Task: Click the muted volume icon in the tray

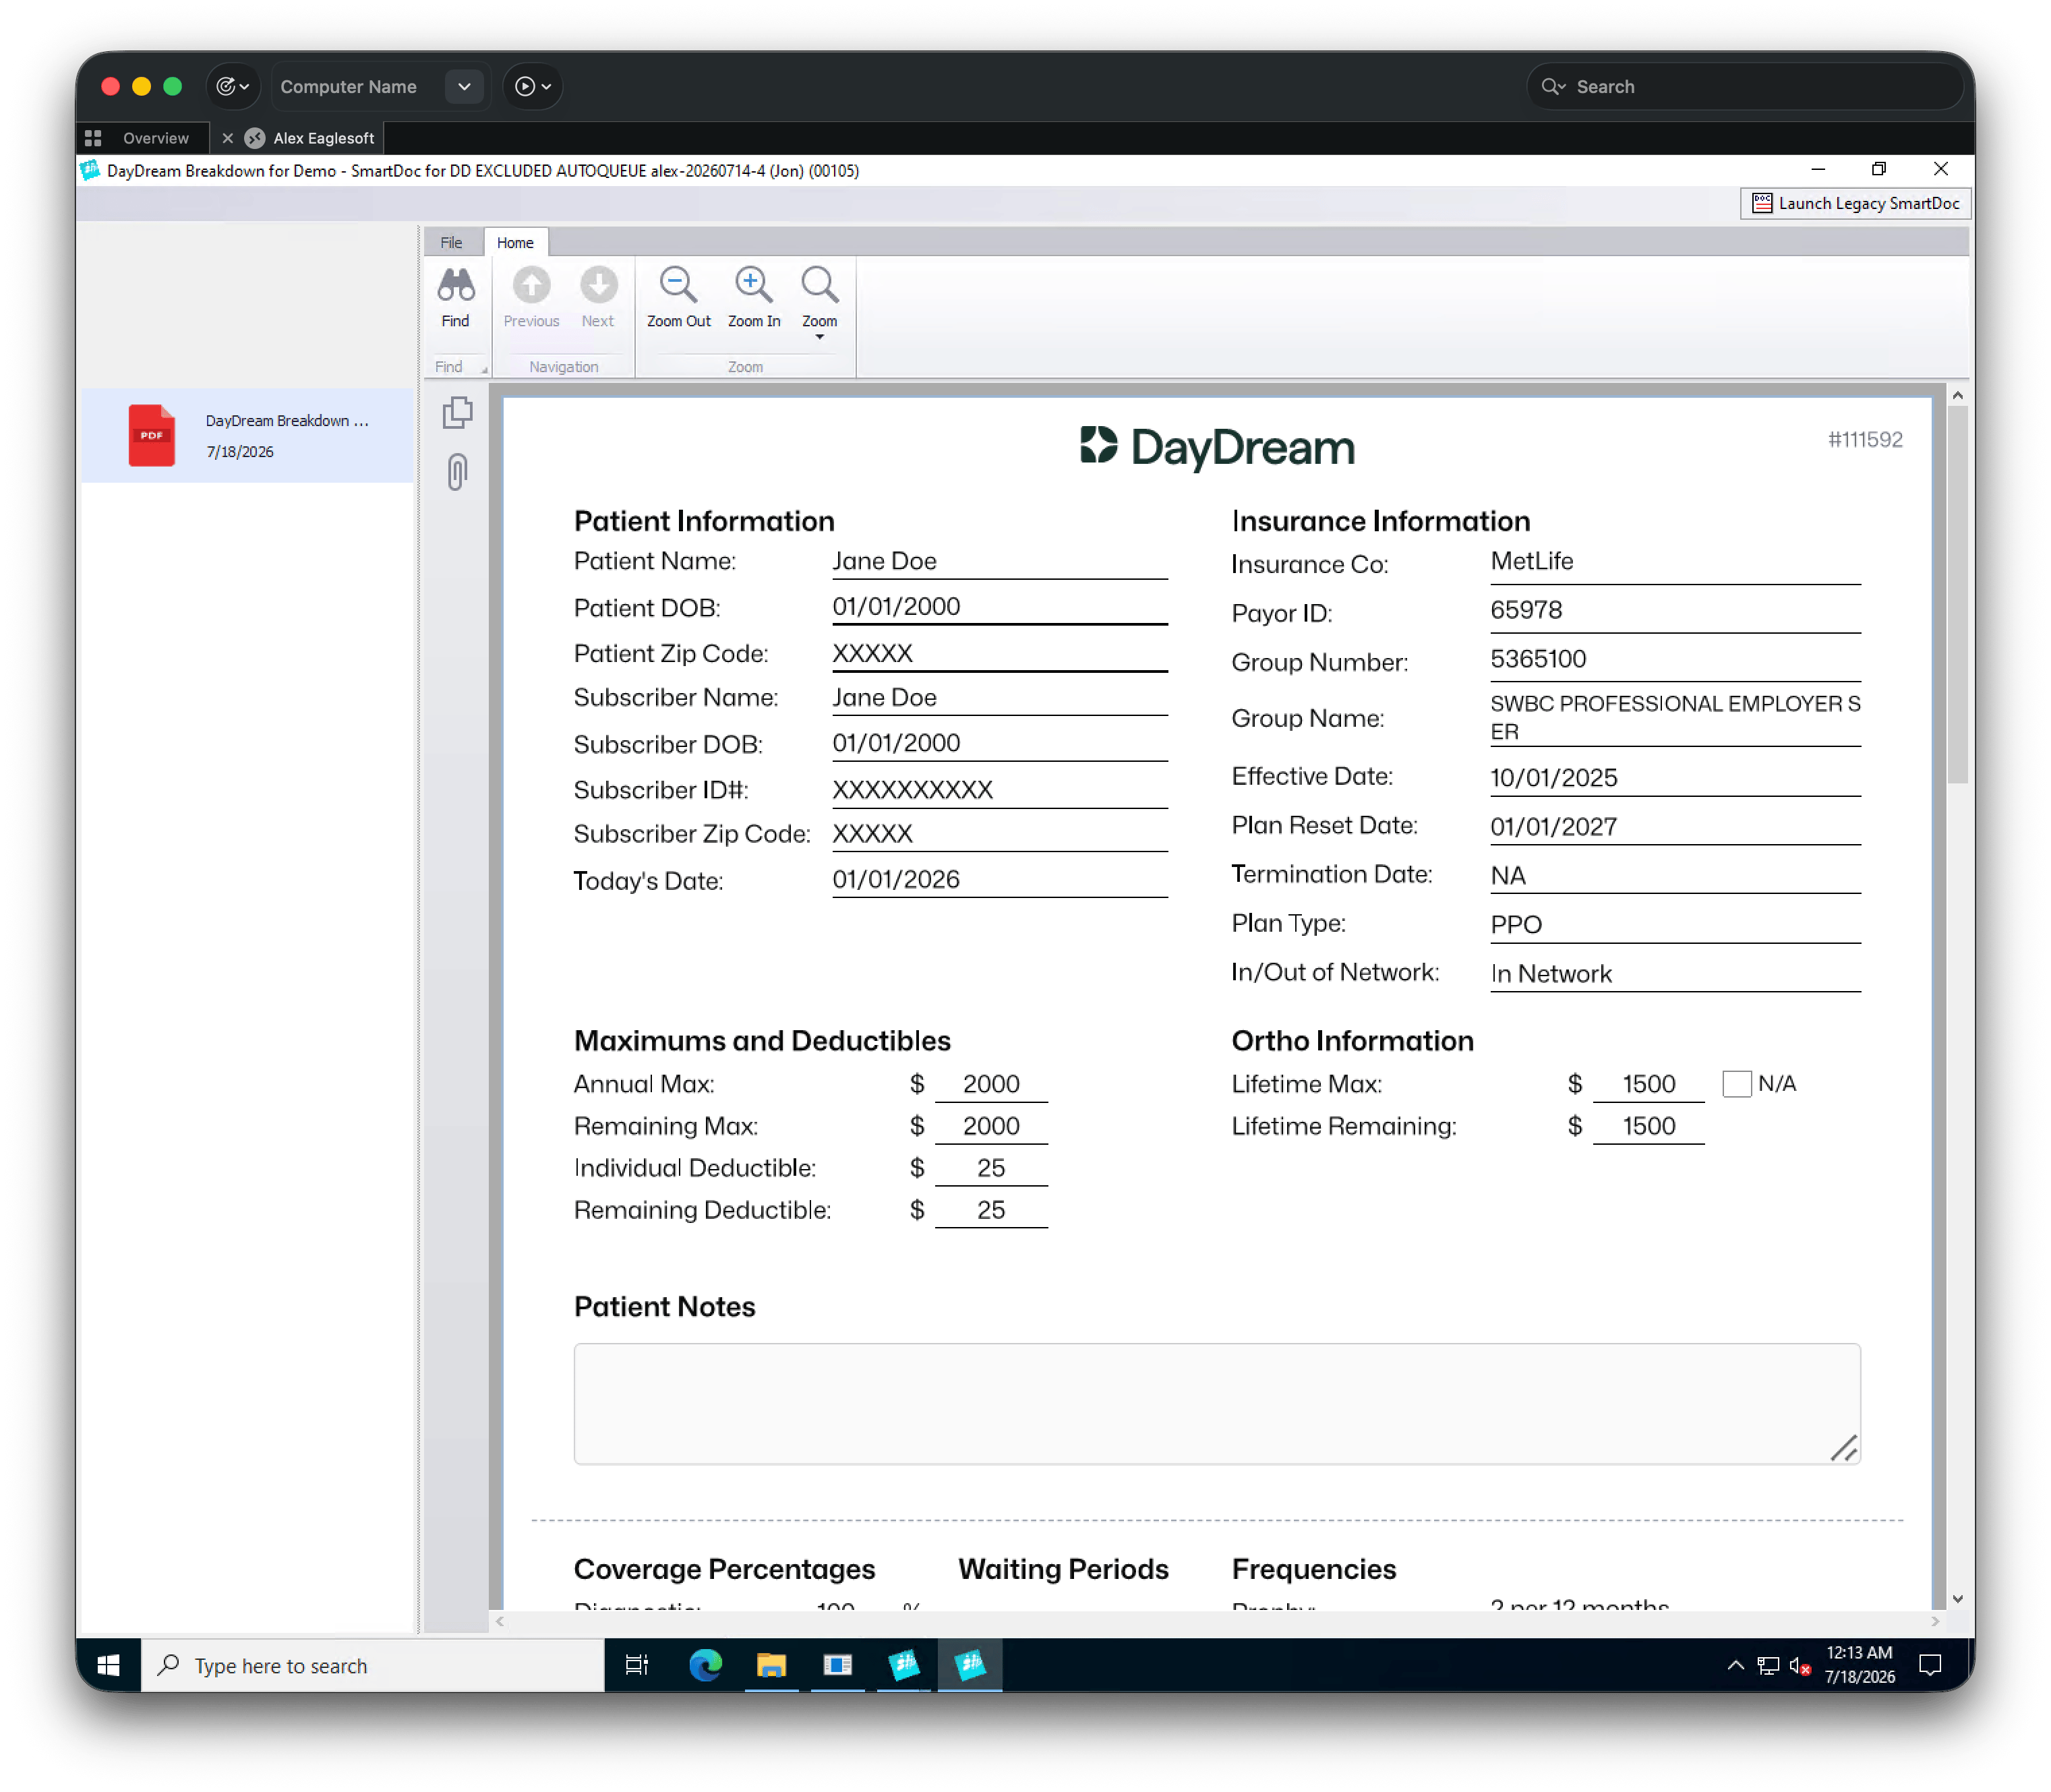Action: [1799, 1666]
